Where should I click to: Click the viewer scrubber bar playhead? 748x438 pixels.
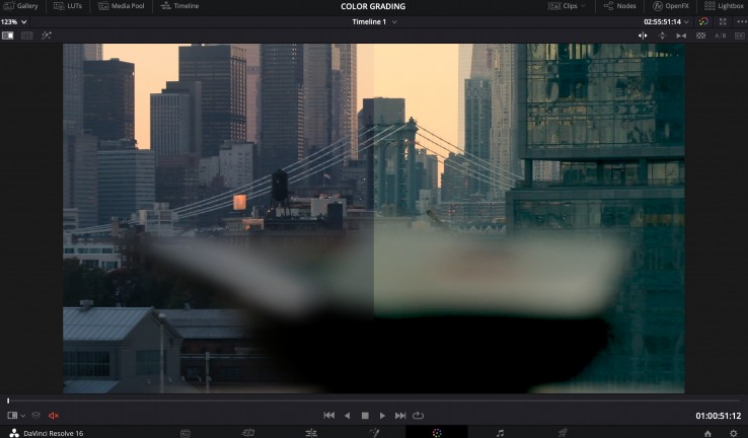(x=8, y=401)
